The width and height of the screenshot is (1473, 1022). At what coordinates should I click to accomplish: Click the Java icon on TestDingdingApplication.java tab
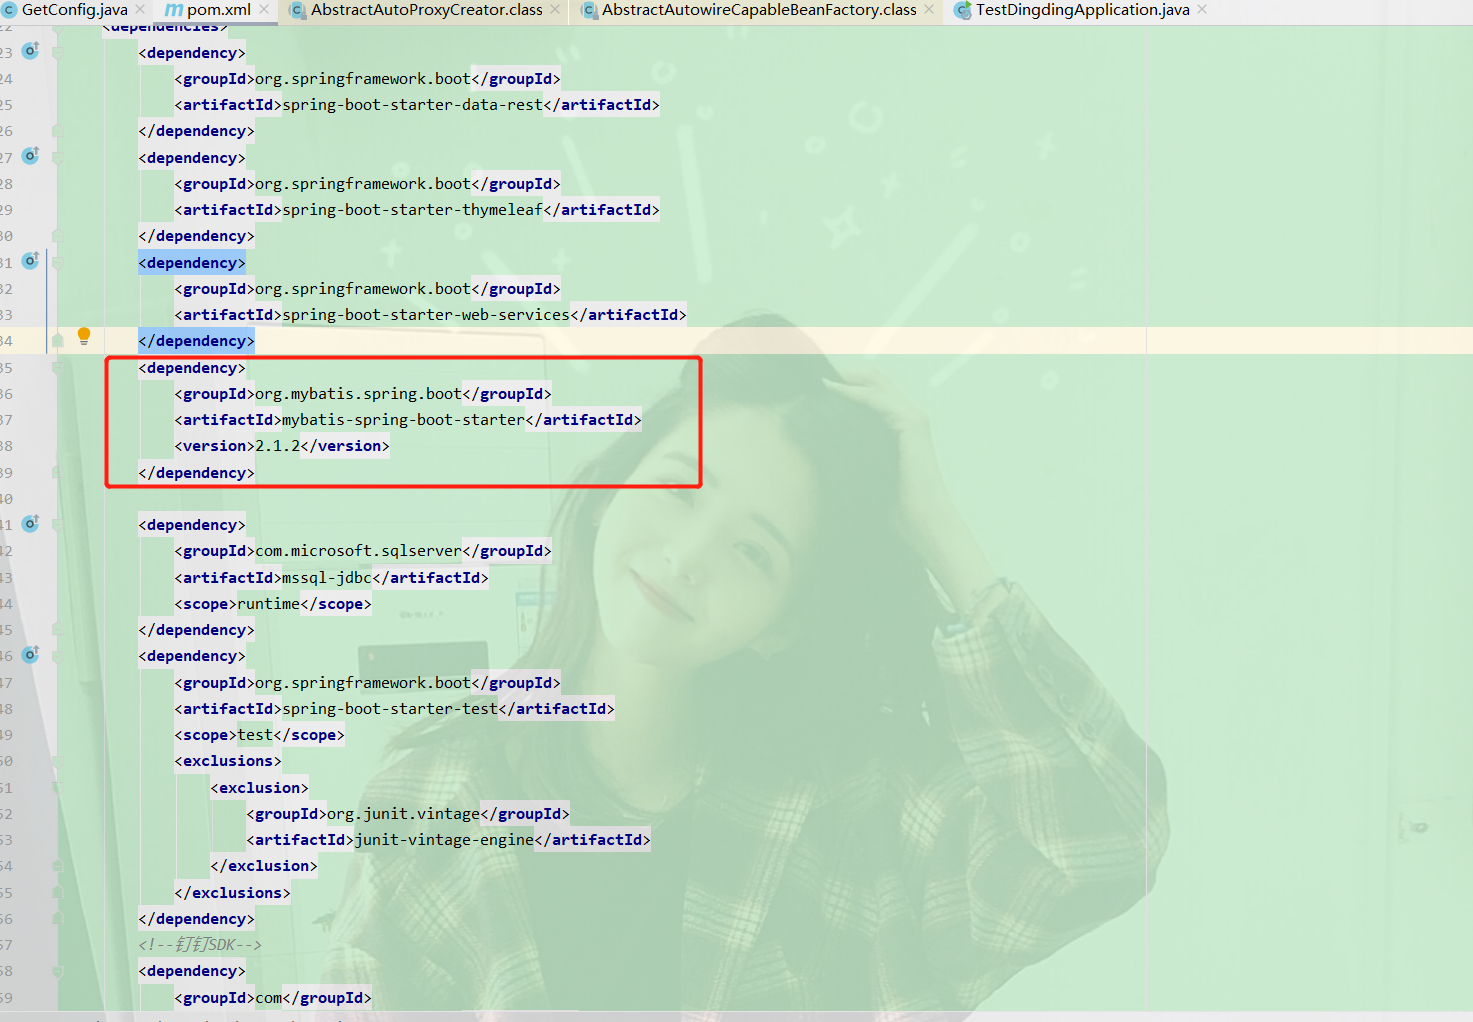962,9
